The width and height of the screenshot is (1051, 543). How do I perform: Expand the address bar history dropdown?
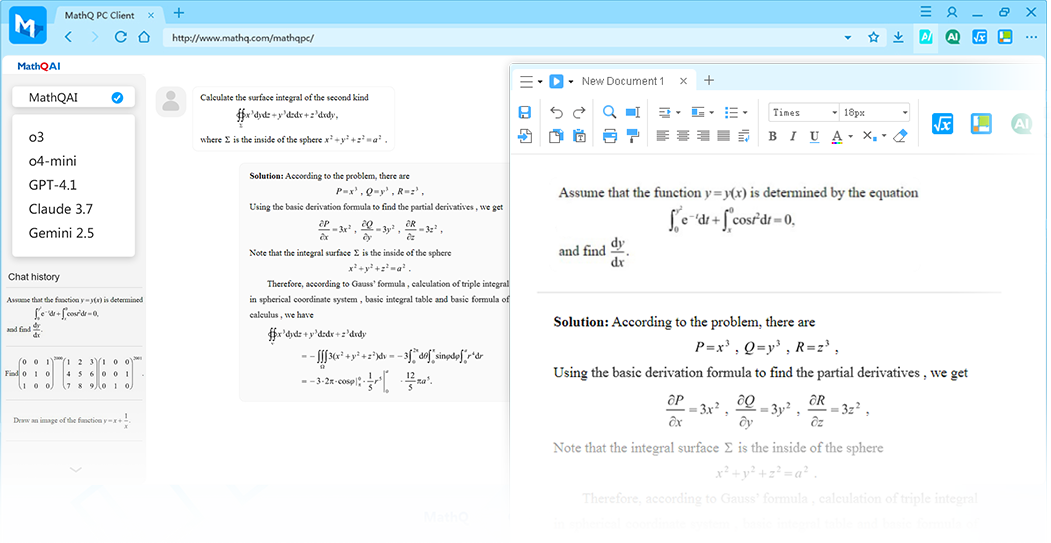point(848,38)
